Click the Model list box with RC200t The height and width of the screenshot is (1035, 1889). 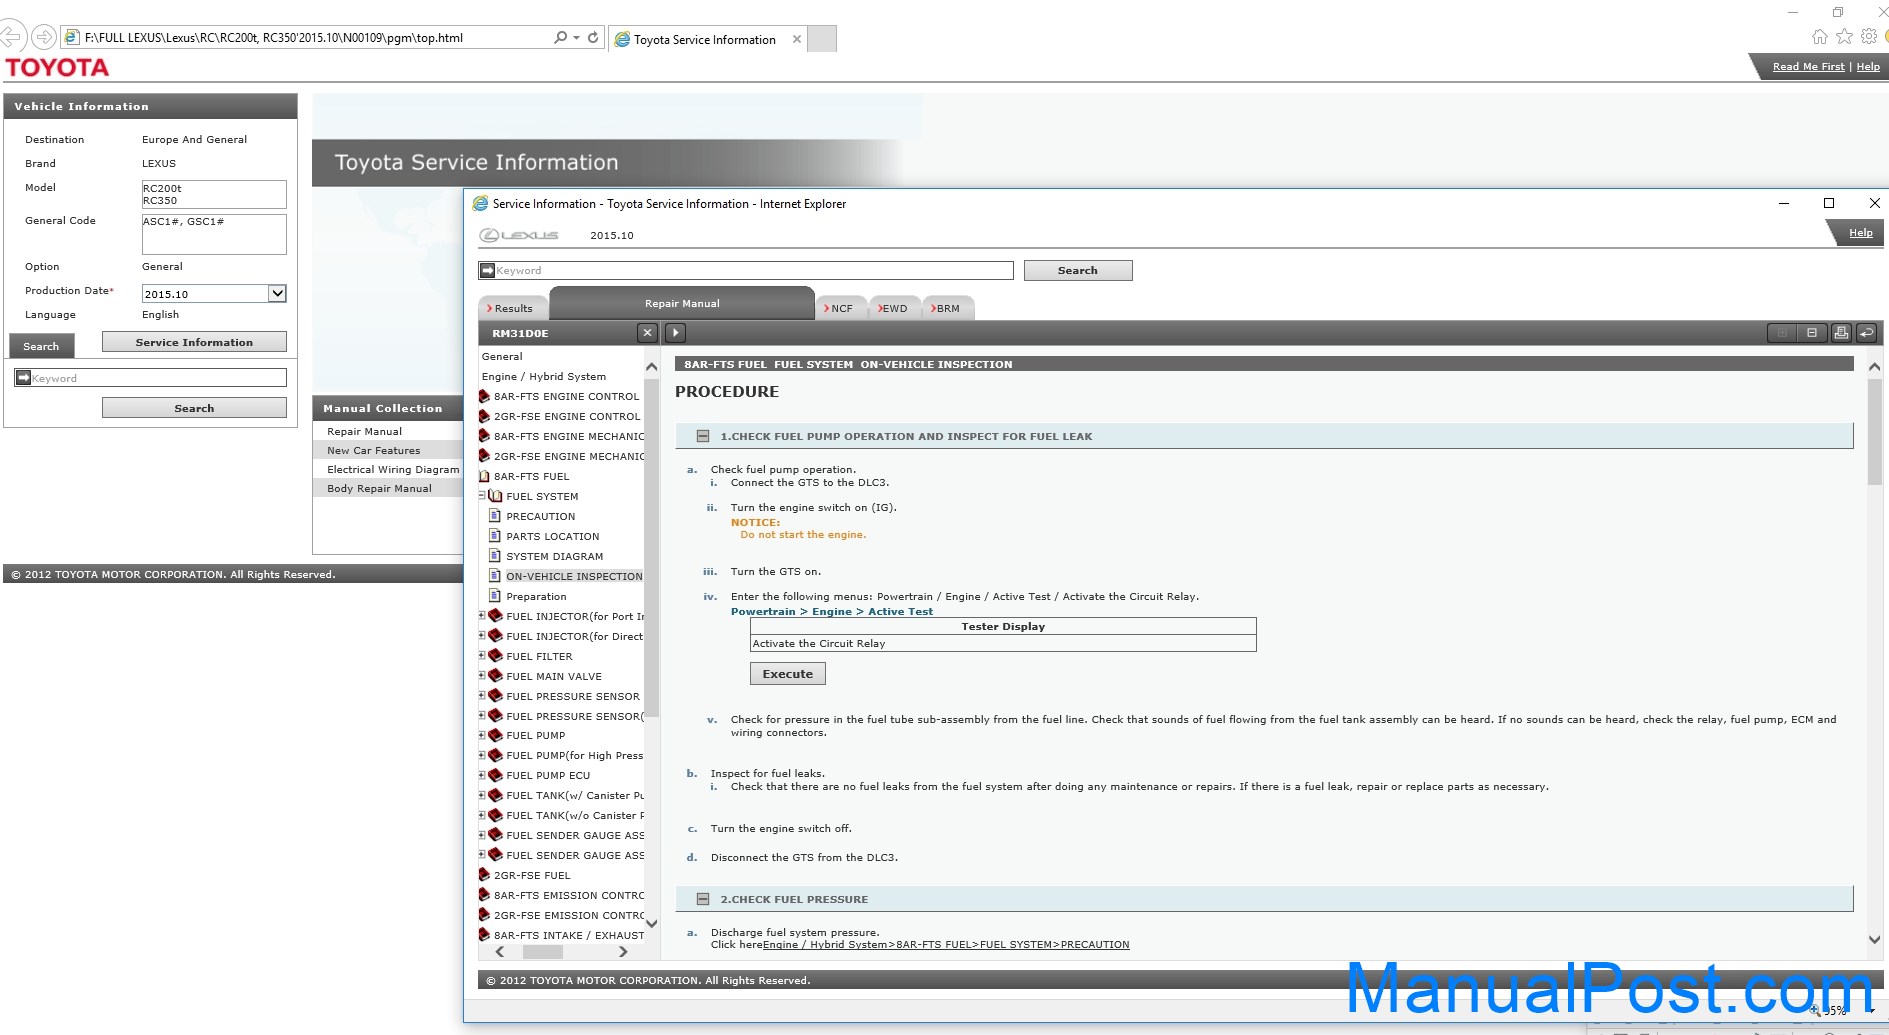[x=214, y=194]
